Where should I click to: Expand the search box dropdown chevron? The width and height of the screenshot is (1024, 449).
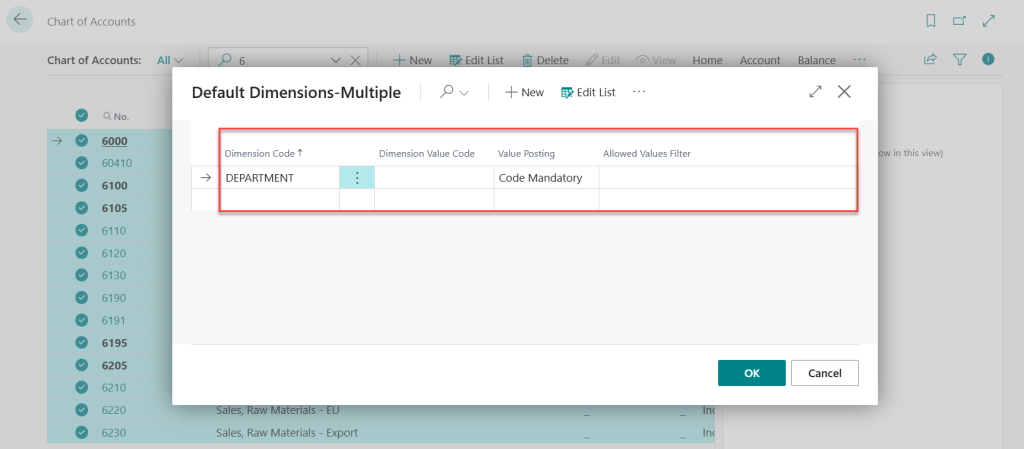(336, 60)
